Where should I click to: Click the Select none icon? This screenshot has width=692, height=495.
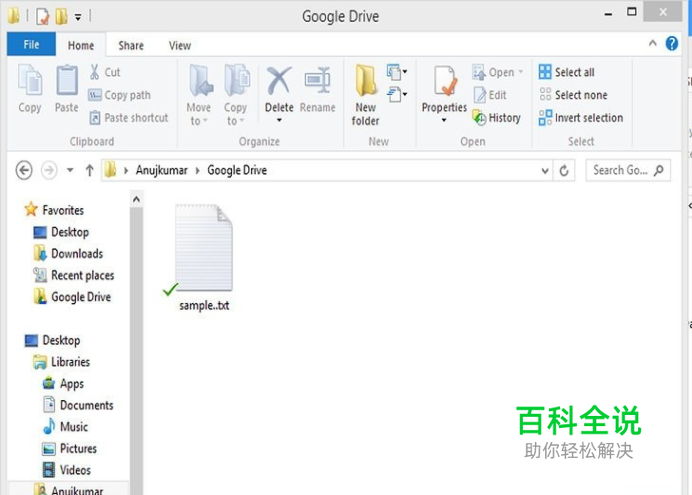[545, 94]
